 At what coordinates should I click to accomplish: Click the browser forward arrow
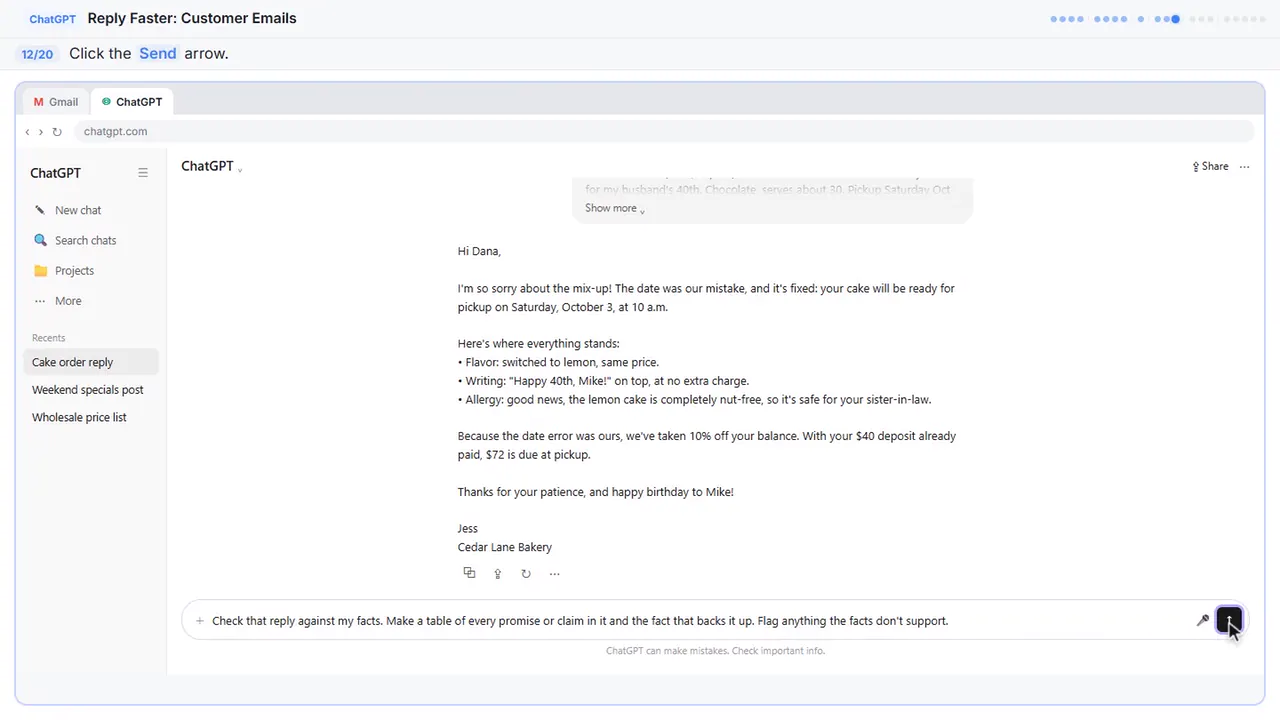tap(40, 132)
